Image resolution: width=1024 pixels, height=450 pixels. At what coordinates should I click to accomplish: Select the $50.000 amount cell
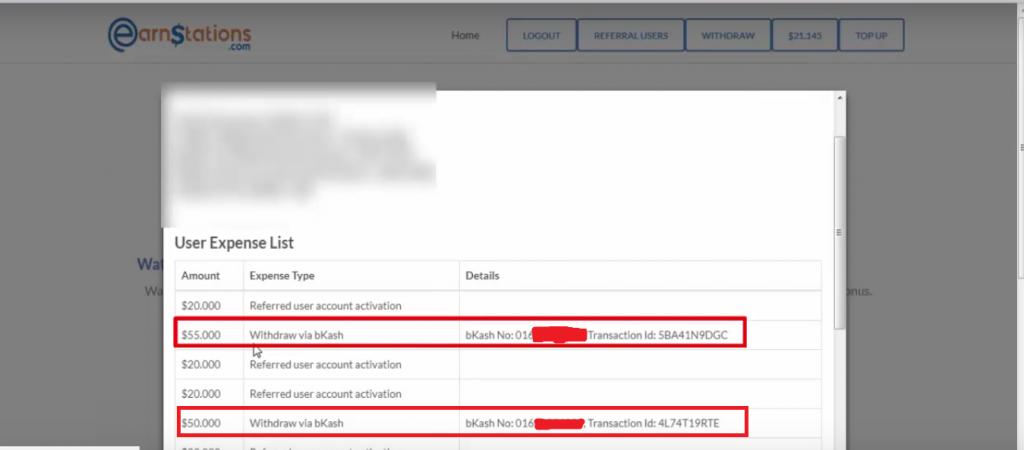pos(201,423)
